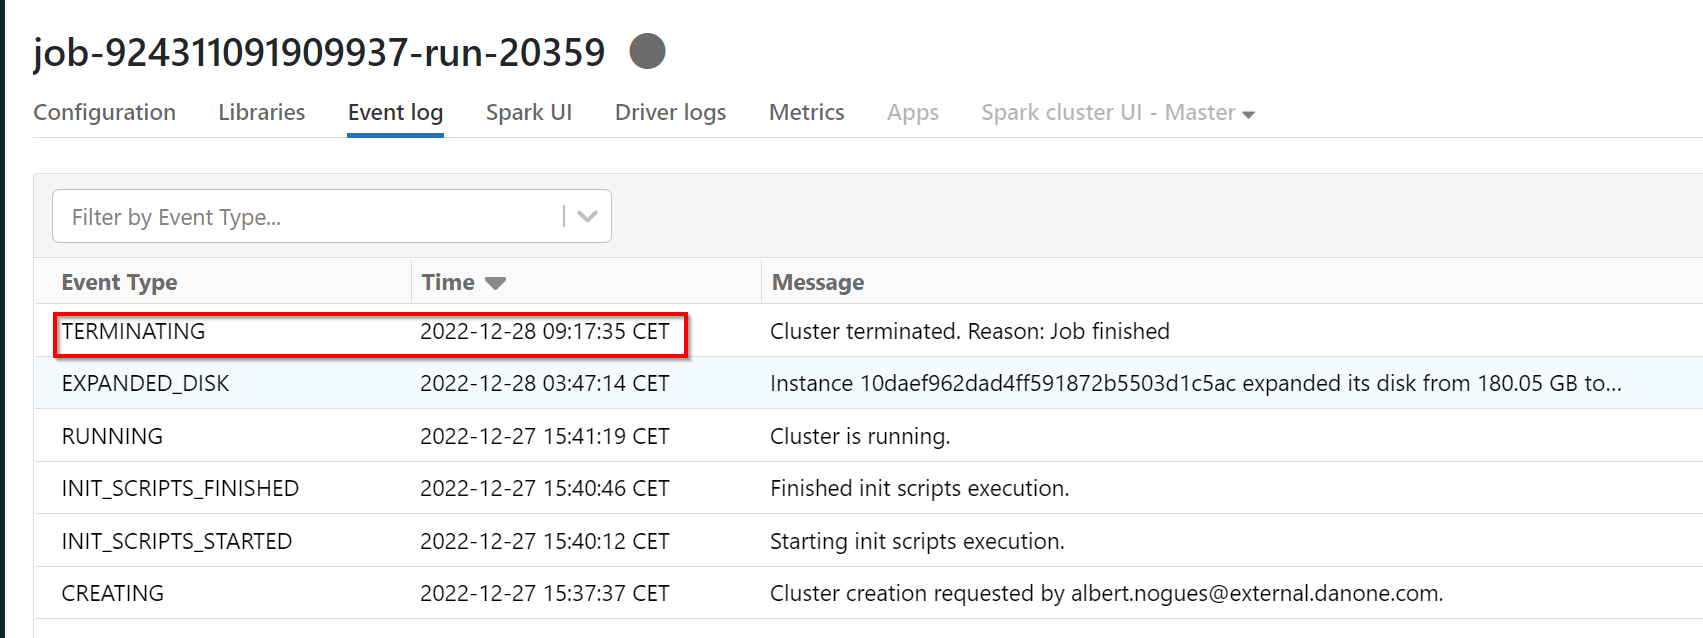The image size is (1703, 638).
Task: Switch to the Metrics tab
Action: (x=806, y=112)
